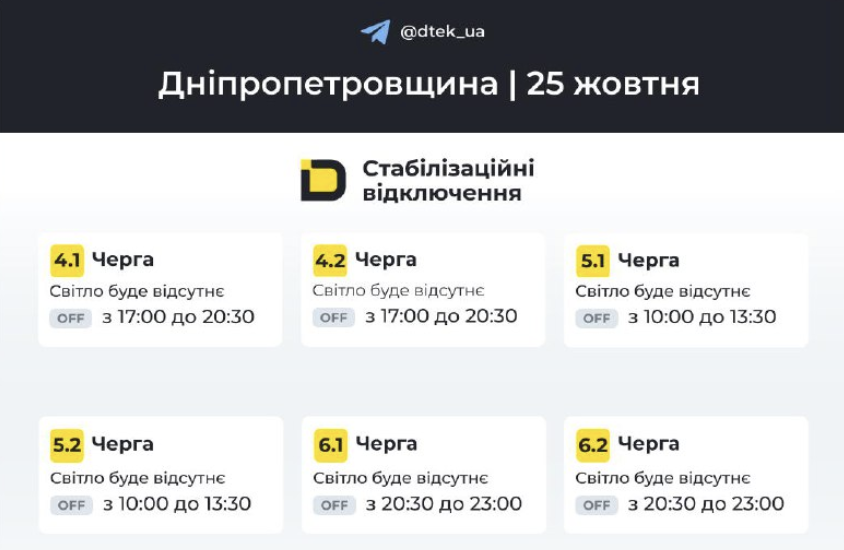Click the yellow 4.2 queue badge
844x550 pixels.
[x=330, y=261]
